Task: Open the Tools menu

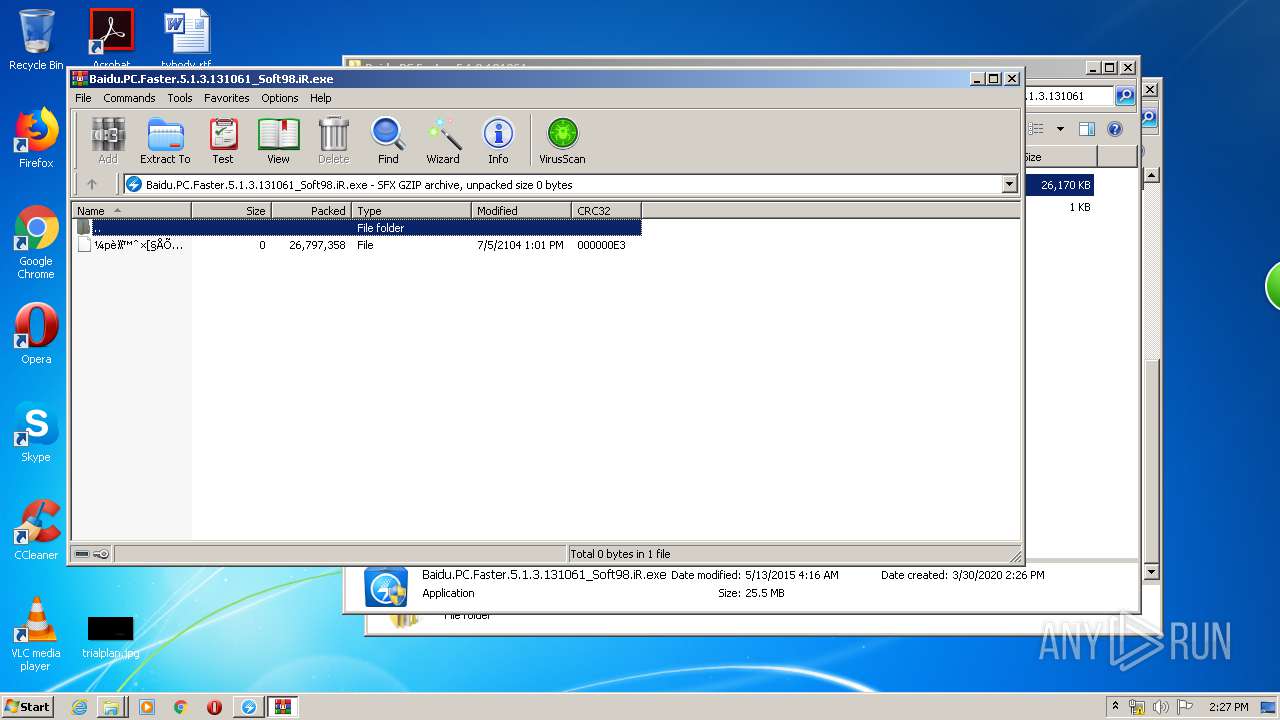Action: click(180, 98)
